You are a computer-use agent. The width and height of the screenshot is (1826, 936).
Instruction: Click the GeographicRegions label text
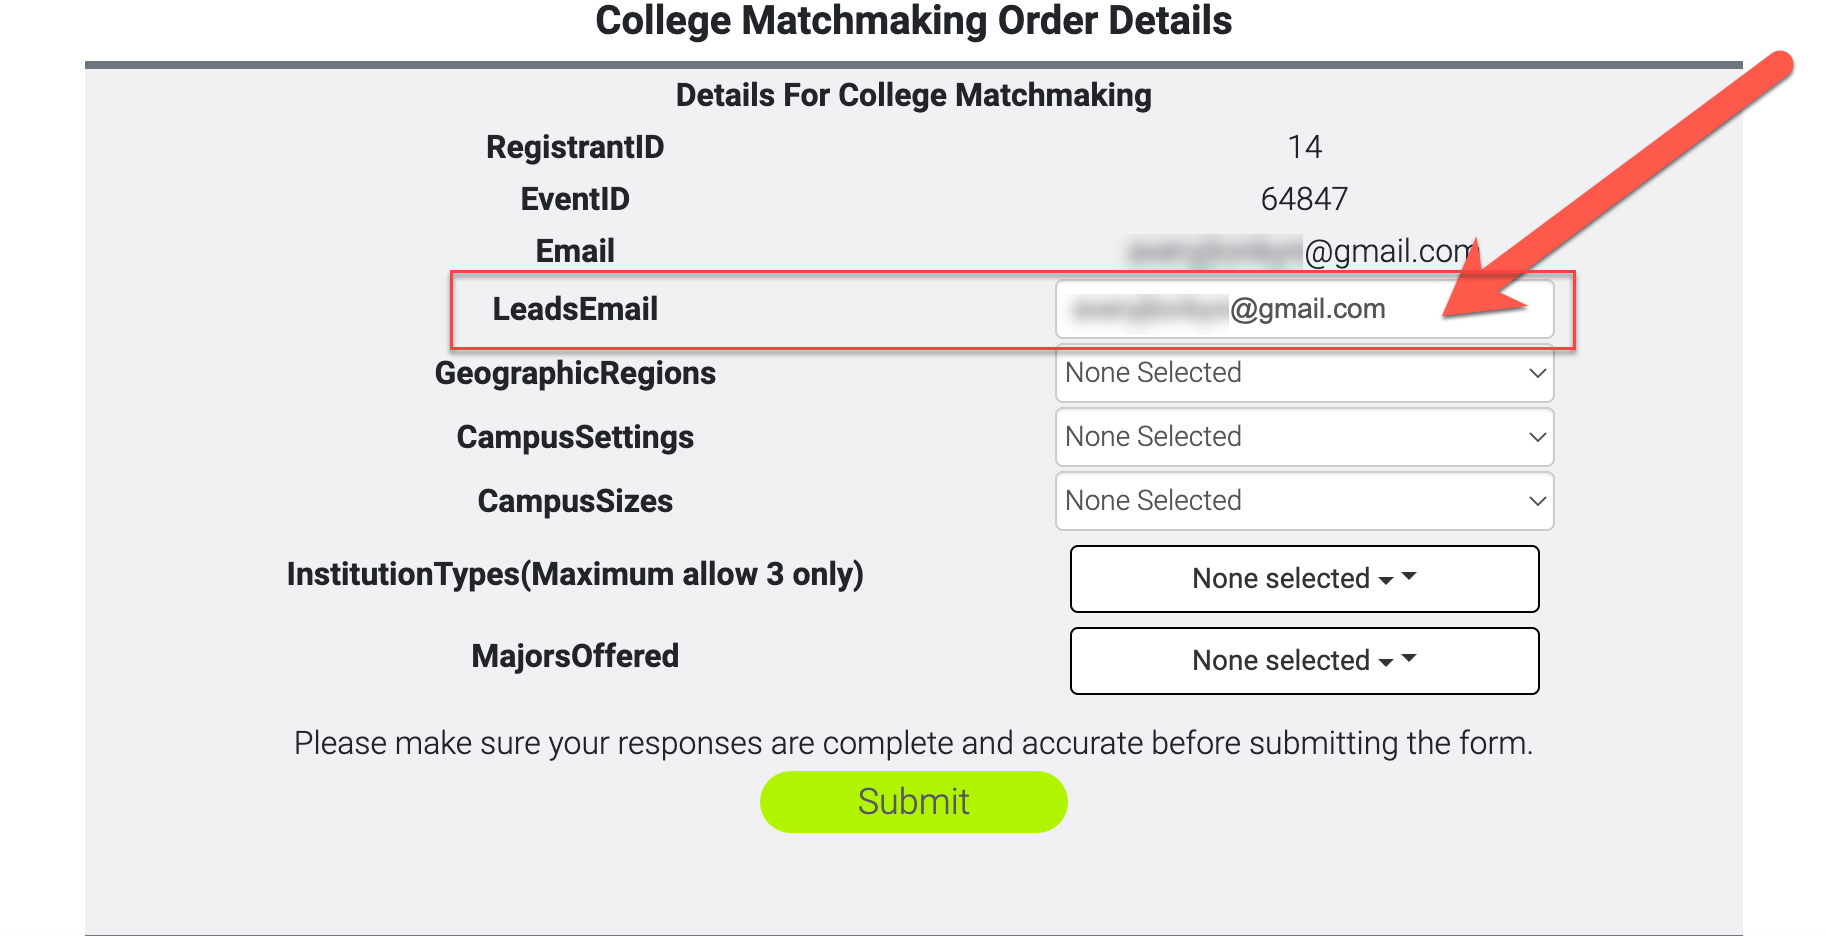tap(575, 373)
